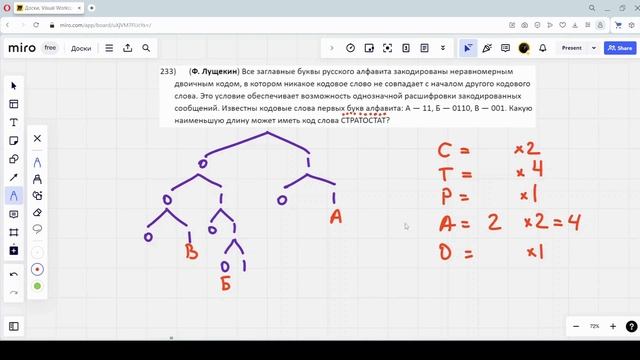Open the user avatar profile
640x360 pixels.
tap(524, 48)
